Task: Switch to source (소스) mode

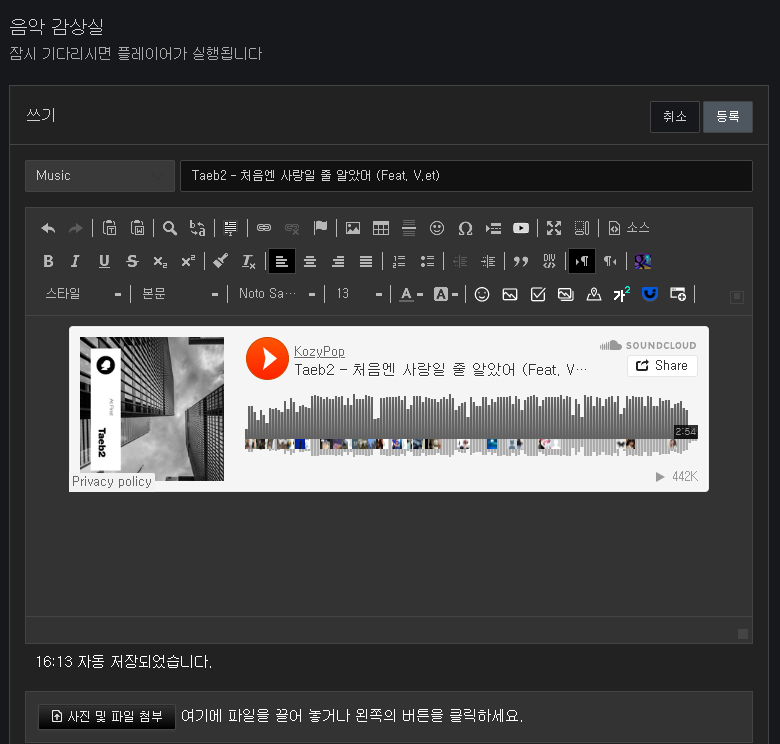Action: pyautogui.click(x=629, y=228)
